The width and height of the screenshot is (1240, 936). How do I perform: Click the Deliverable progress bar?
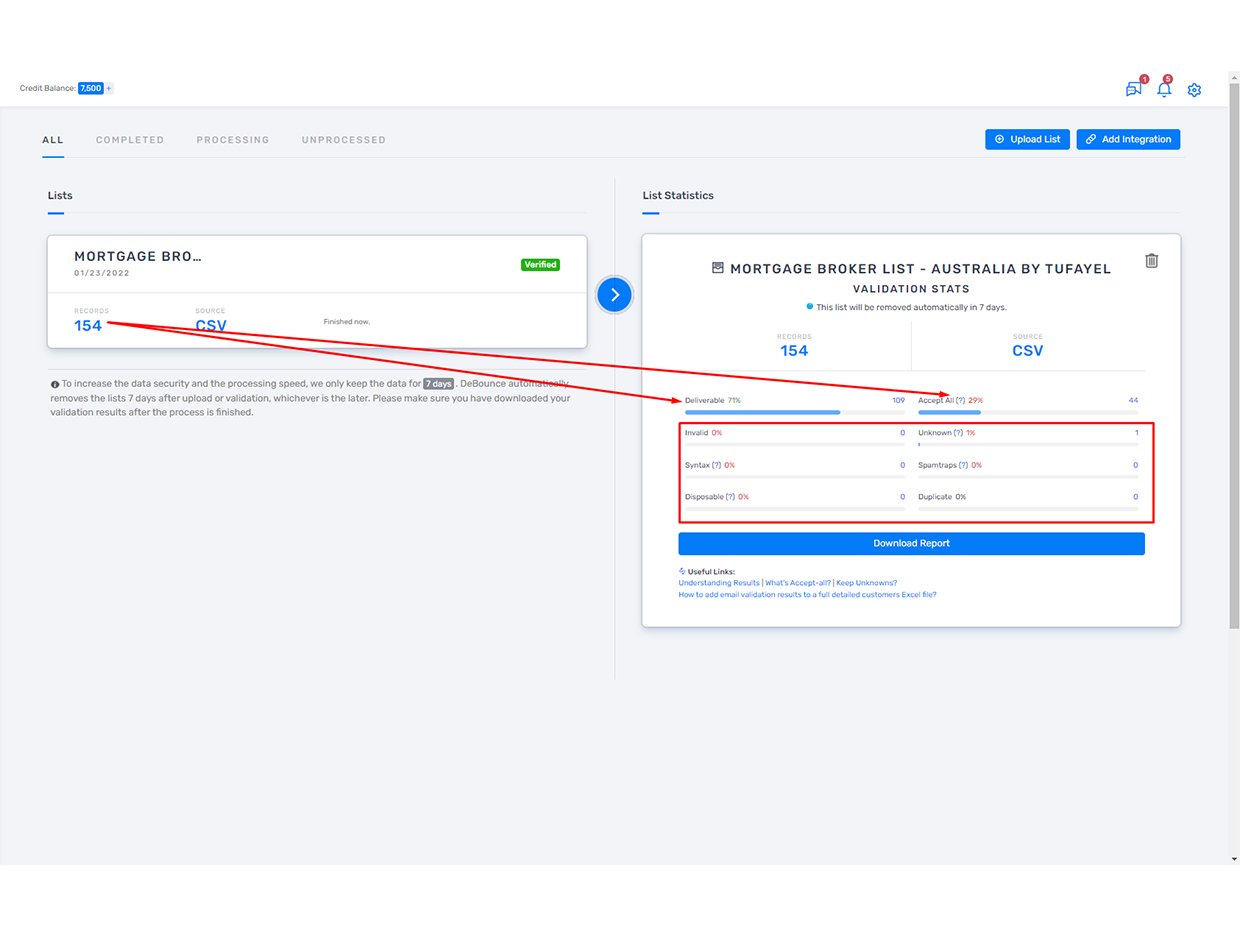[x=795, y=412]
